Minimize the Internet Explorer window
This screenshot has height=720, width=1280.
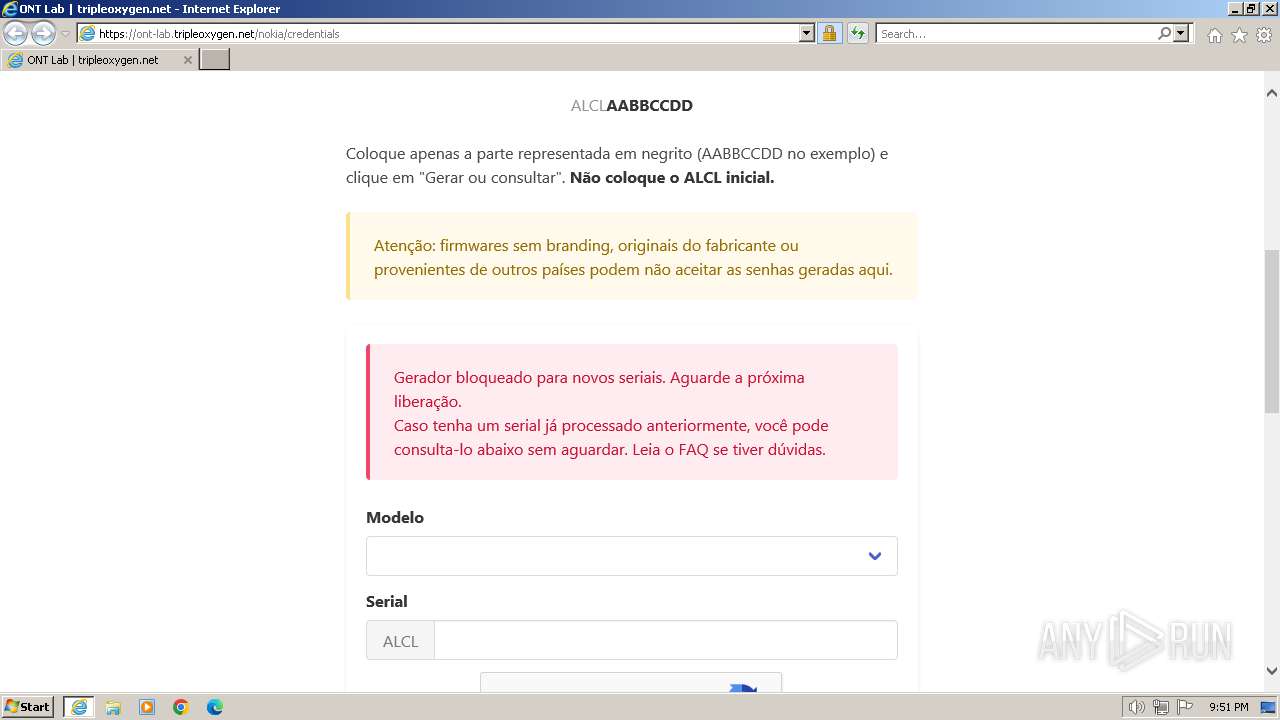coord(1234,9)
